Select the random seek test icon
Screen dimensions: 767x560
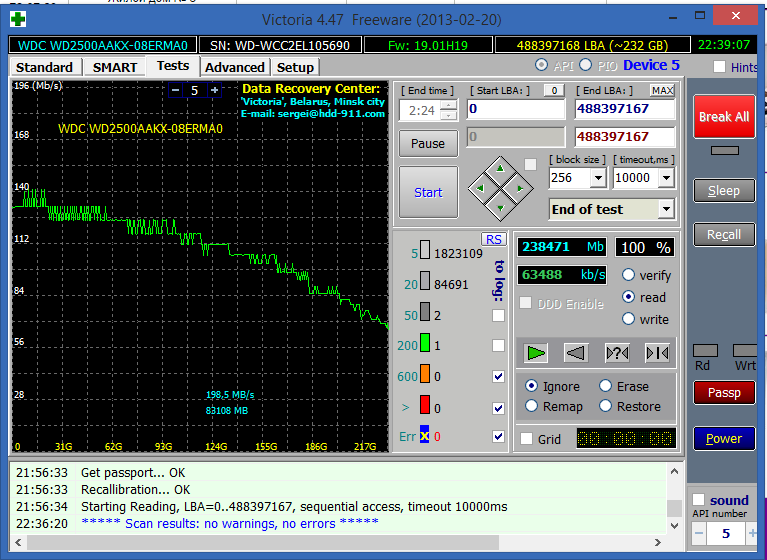pyautogui.click(x=617, y=352)
